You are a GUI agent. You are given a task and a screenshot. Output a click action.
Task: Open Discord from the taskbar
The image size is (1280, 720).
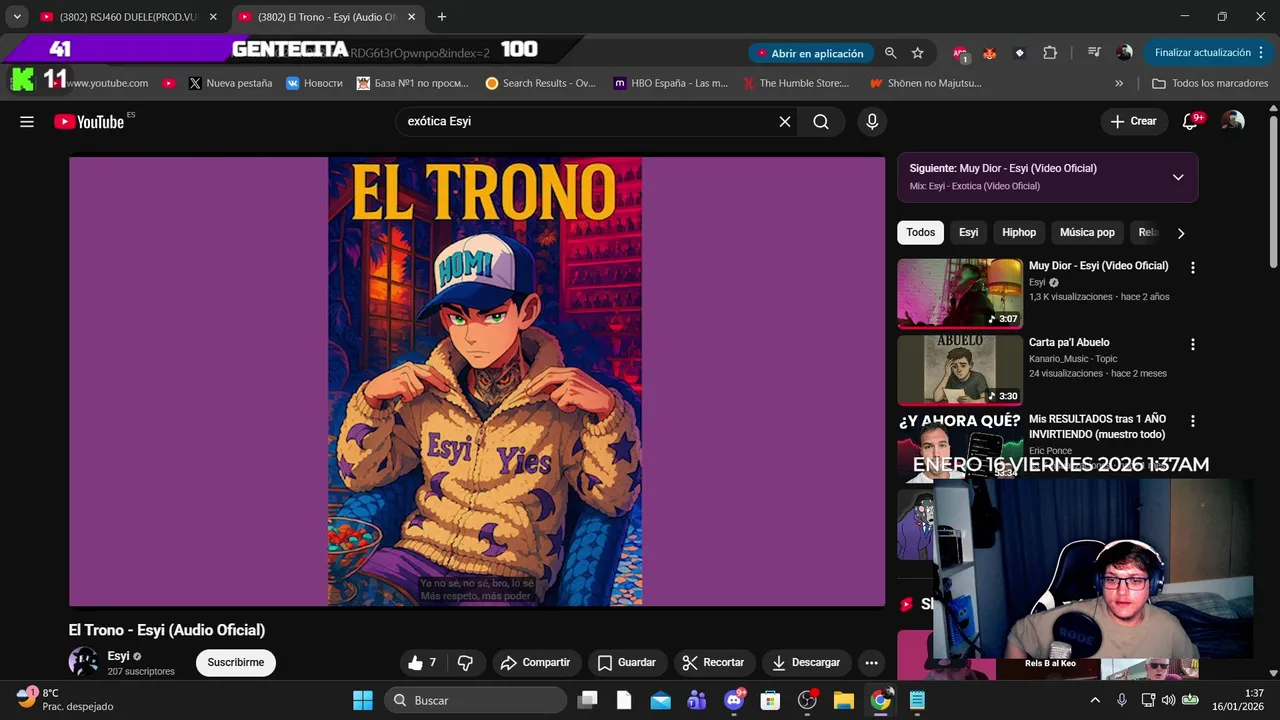point(734,700)
